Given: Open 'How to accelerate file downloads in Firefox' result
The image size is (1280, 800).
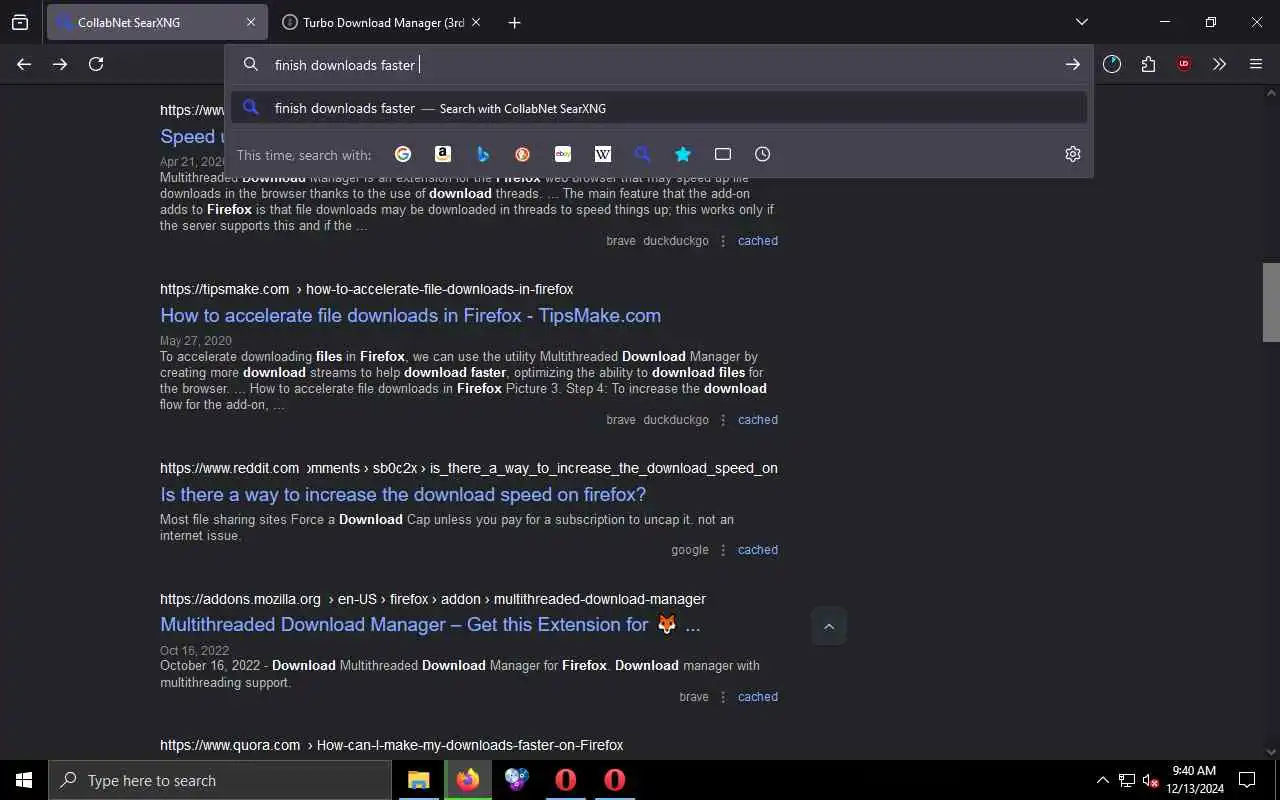Looking at the screenshot, I should 410,315.
